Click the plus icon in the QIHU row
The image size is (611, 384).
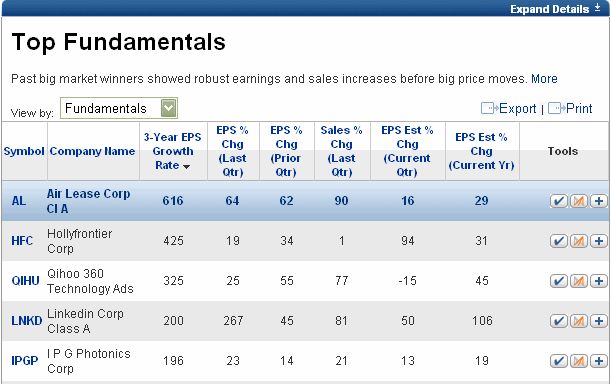coord(599,281)
